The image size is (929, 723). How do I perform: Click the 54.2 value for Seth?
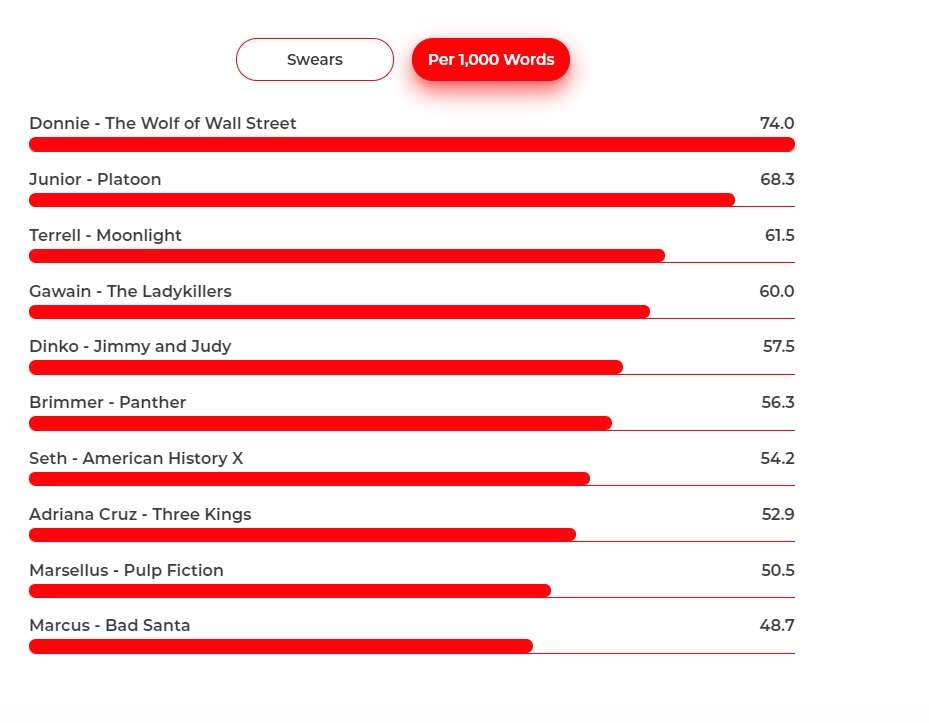coord(777,459)
